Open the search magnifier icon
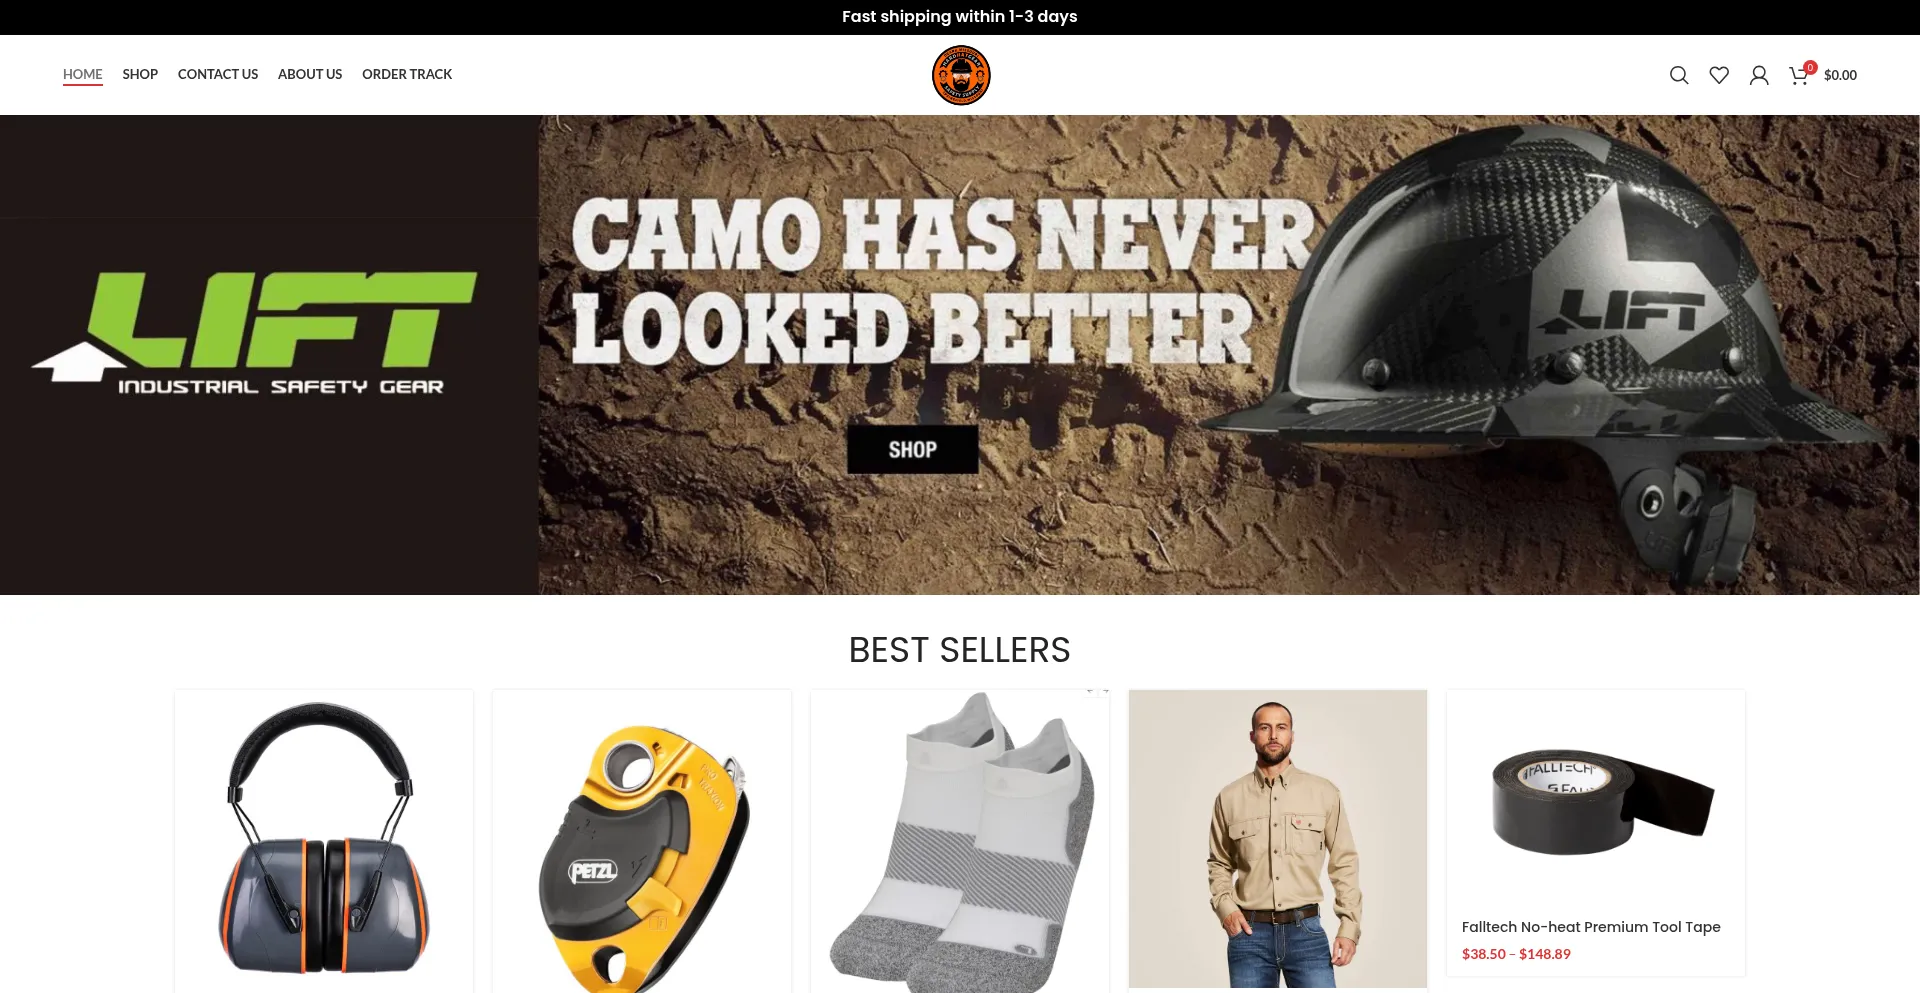Screen dimensions: 1920x993 (1679, 75)
